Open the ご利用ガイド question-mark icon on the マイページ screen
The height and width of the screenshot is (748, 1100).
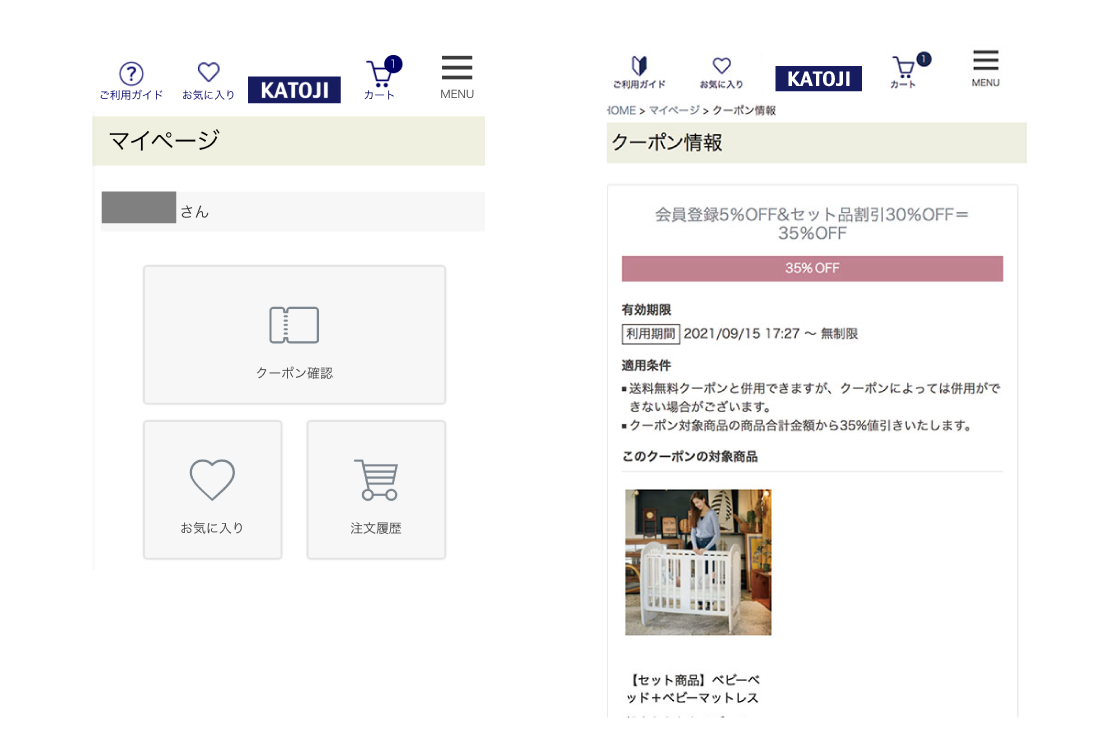[x=131, y=79]
